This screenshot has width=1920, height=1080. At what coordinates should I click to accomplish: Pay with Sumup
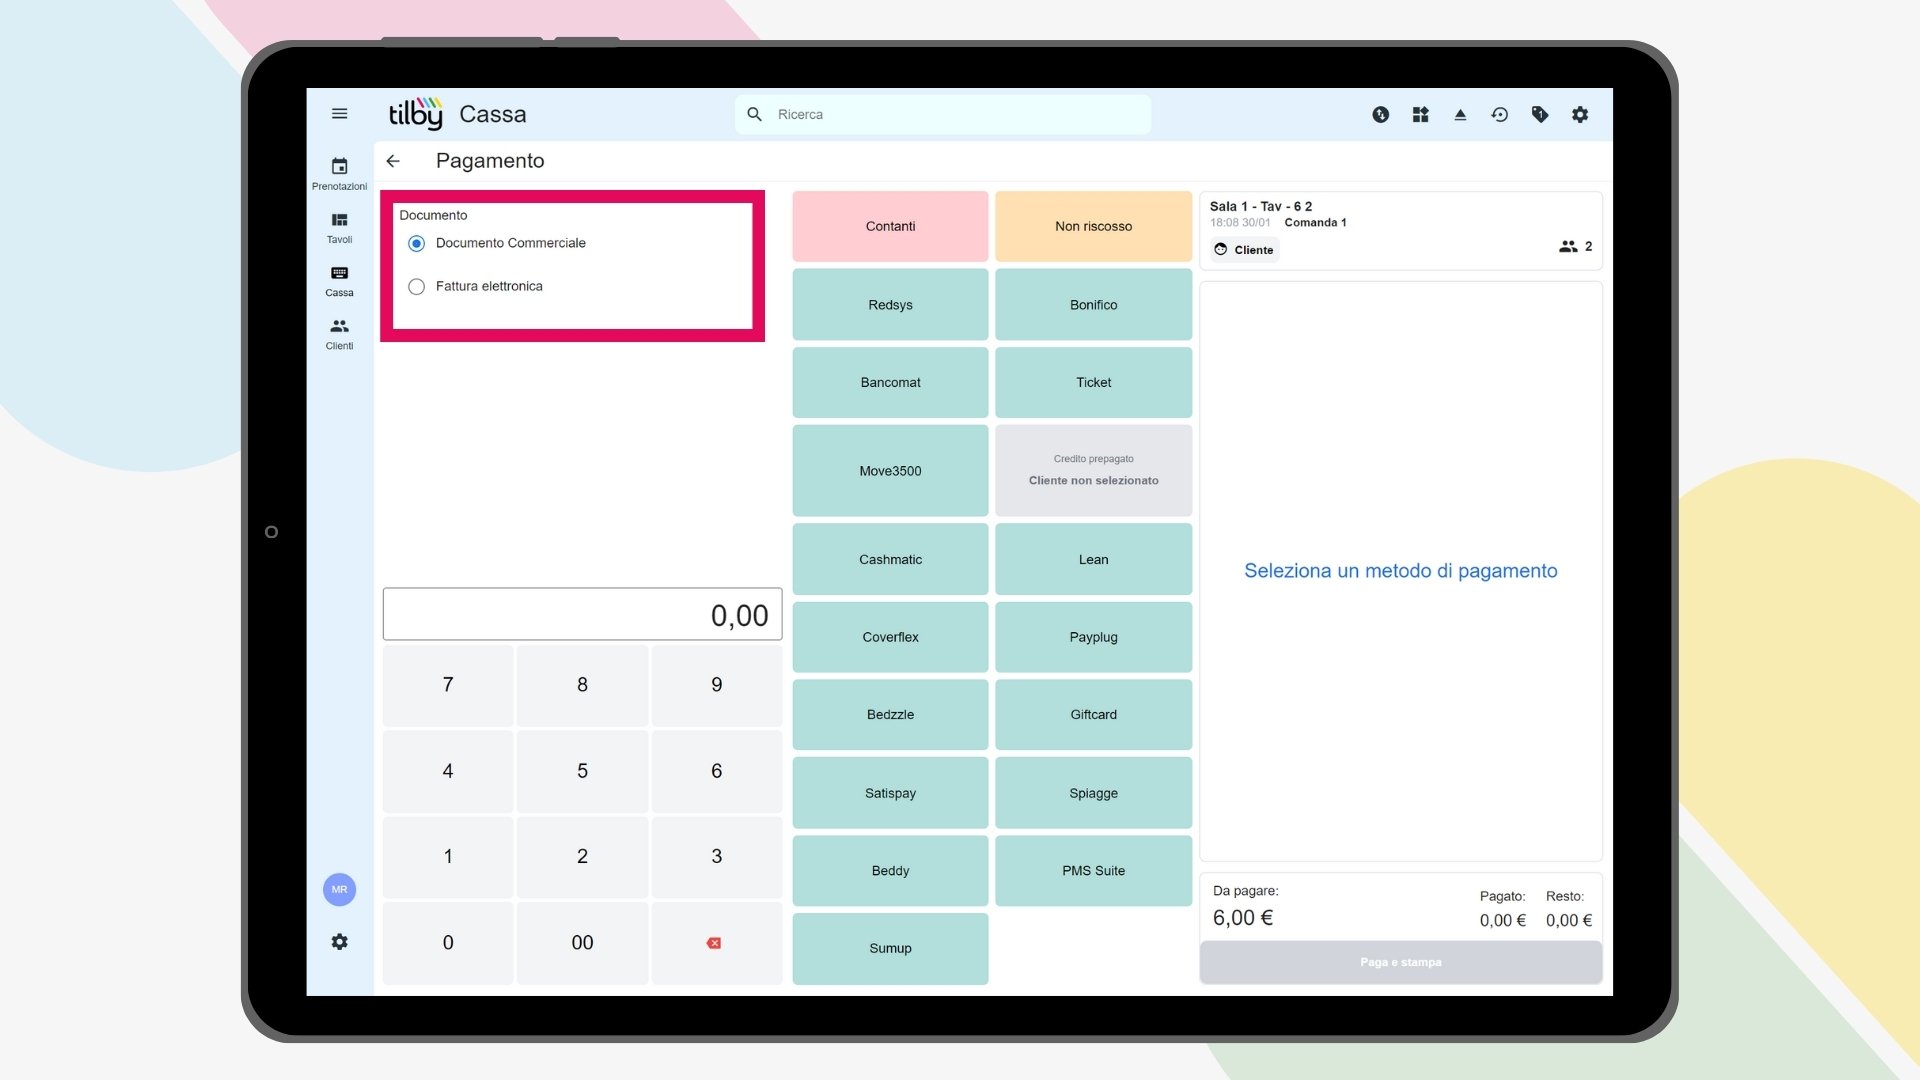(890, 948)
